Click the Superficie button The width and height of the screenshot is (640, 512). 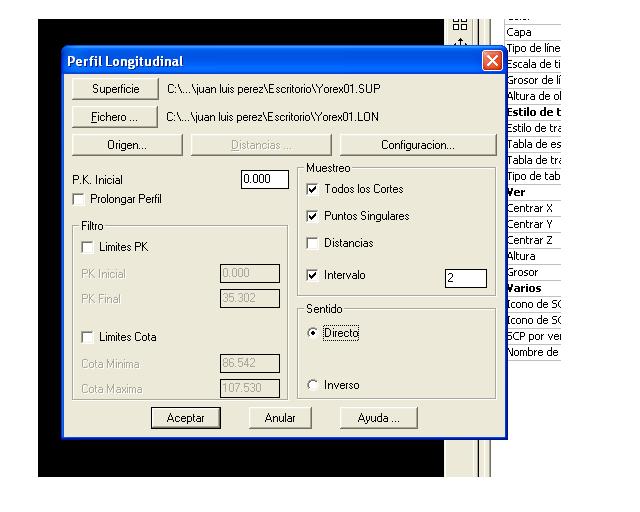click(115, 89)
